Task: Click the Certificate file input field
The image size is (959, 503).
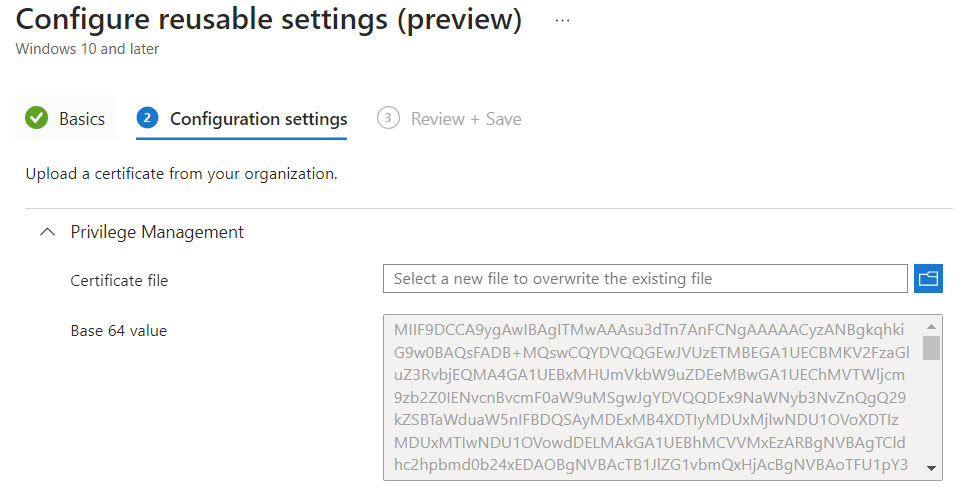Action: pyautogui.click(x=645, y=278)
